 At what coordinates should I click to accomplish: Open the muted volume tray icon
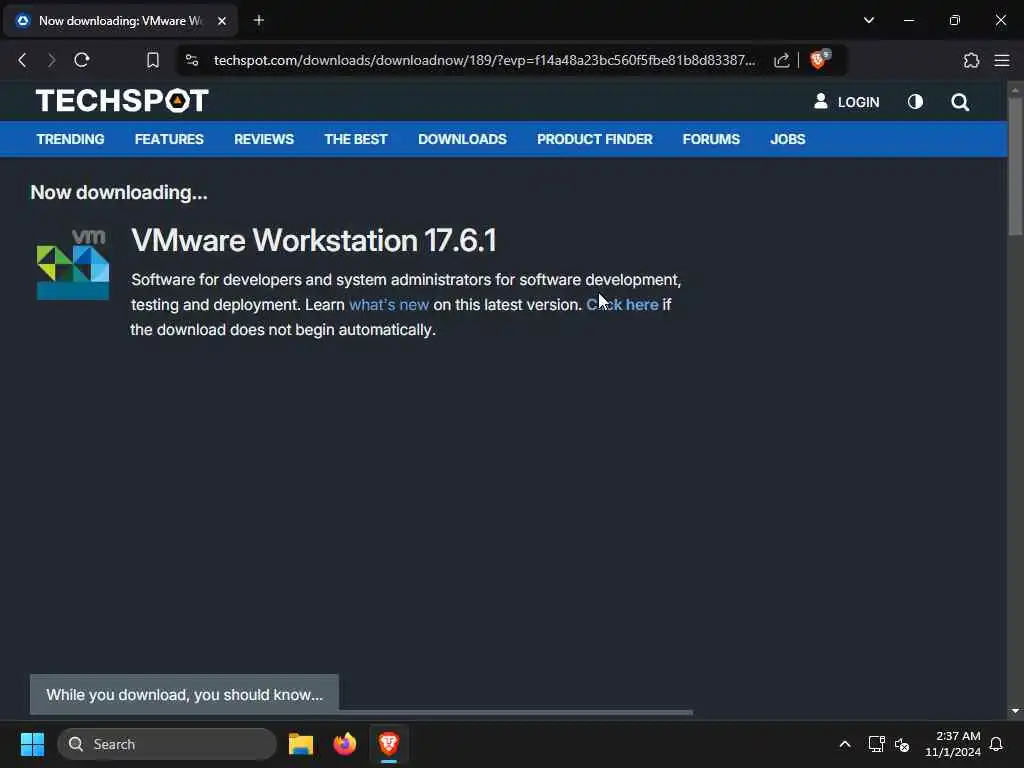click(902, 744)
